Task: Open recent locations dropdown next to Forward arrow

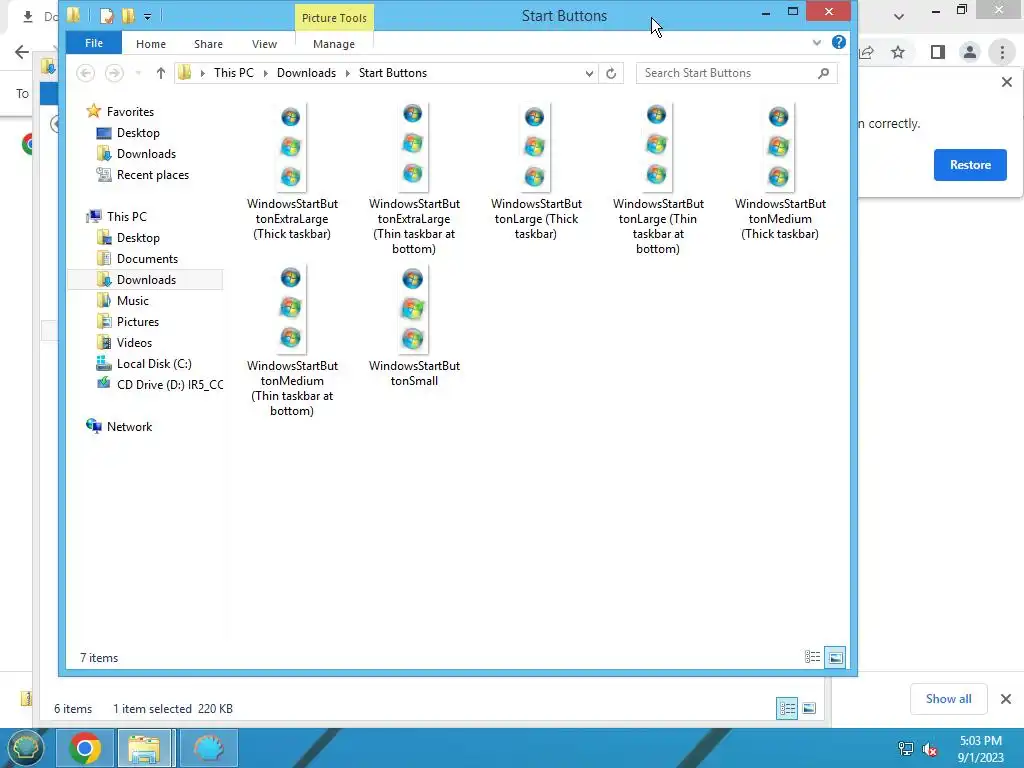Action: click(138, 73)
